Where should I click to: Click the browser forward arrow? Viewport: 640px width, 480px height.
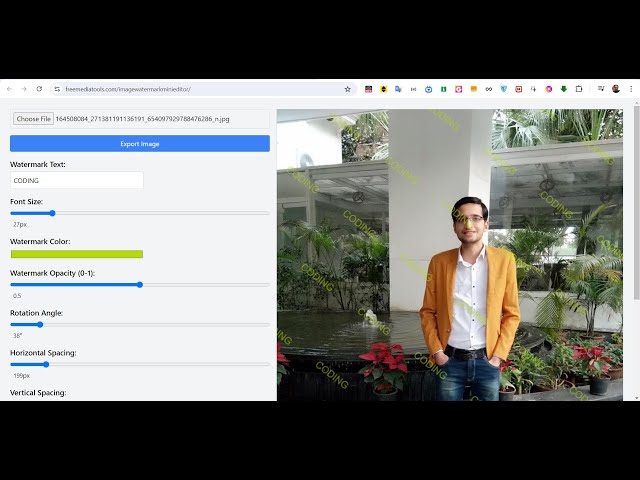pyautogui.click(x=24, y=89)
